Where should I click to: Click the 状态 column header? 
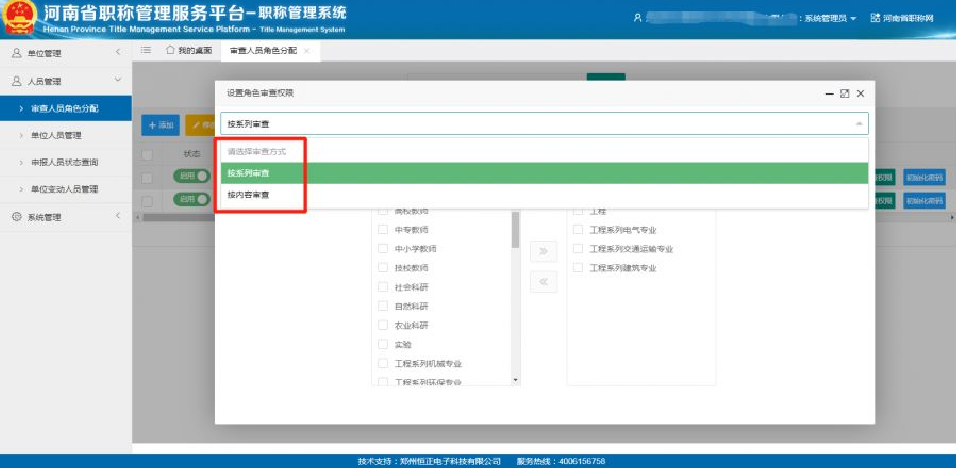pyautogui.click(x=191, y=154)
